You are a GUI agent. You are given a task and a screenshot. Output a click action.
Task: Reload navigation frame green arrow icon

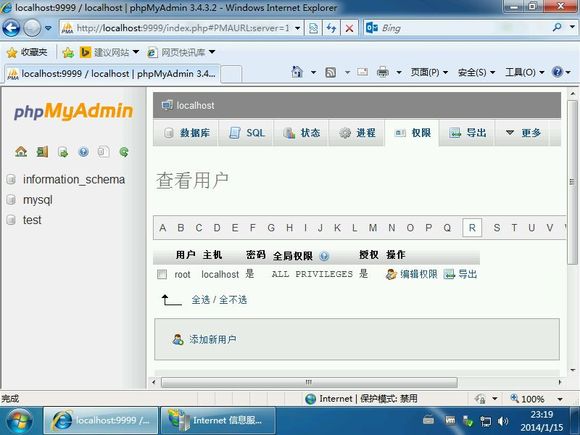124,152
